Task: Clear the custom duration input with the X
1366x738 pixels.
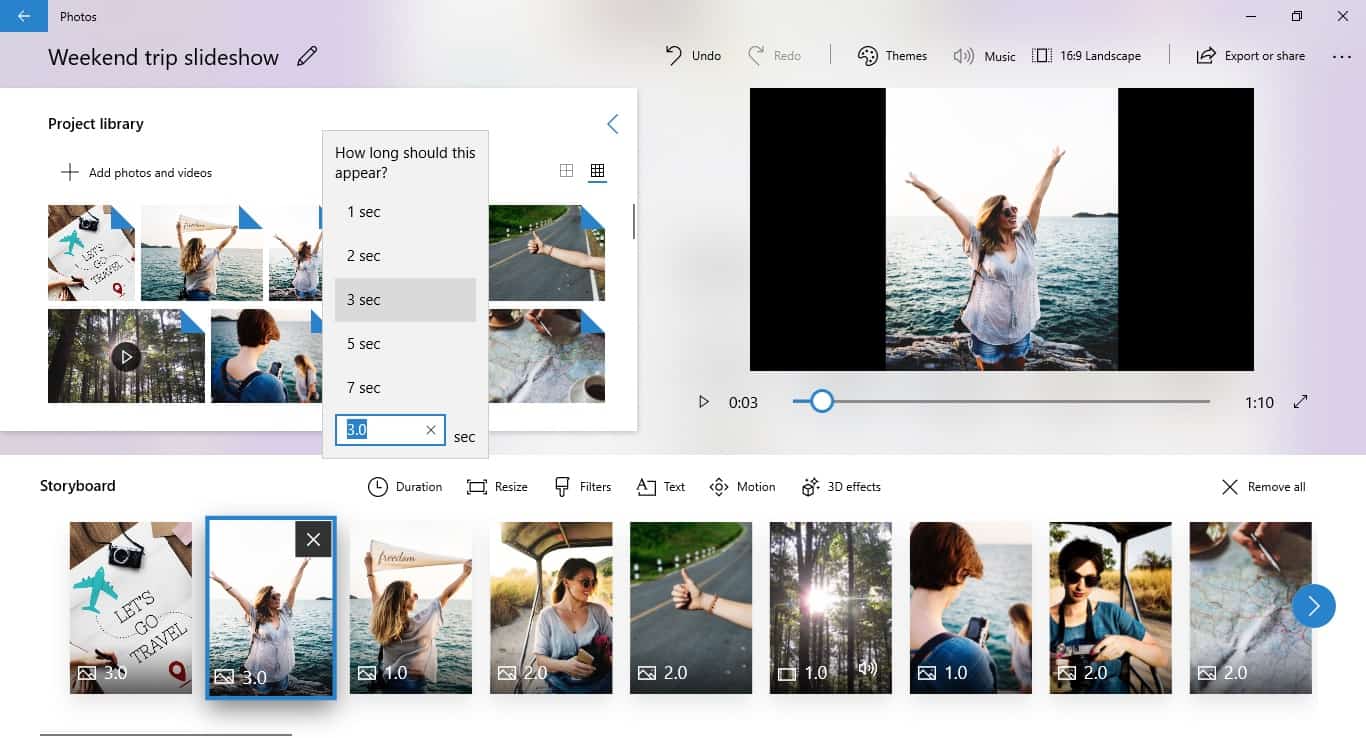Action: [431, 429]
